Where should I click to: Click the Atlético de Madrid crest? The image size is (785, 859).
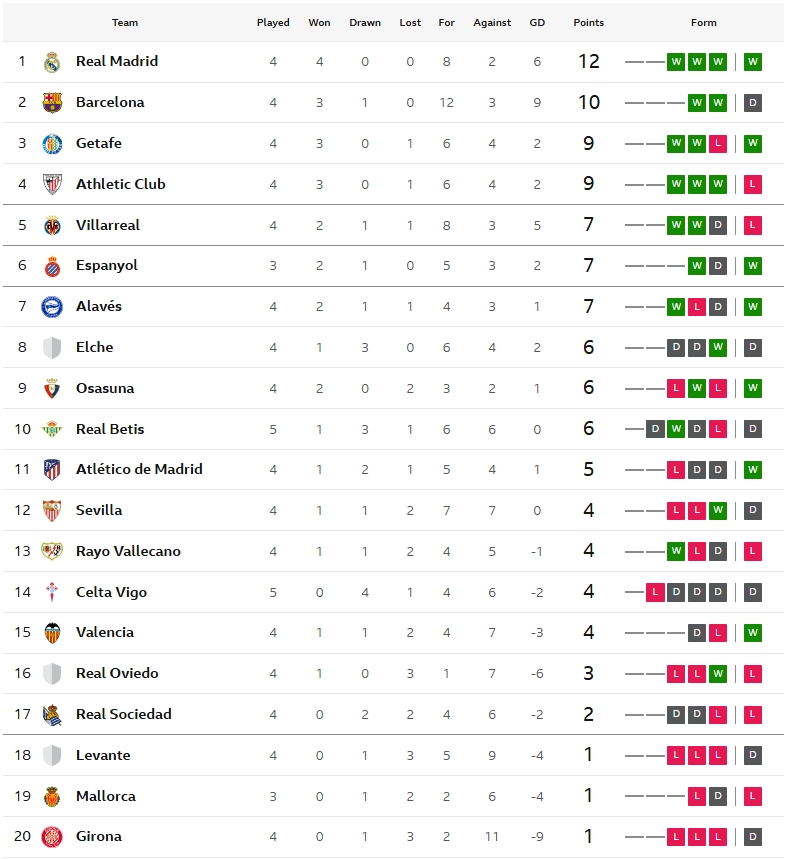(52, 469)
